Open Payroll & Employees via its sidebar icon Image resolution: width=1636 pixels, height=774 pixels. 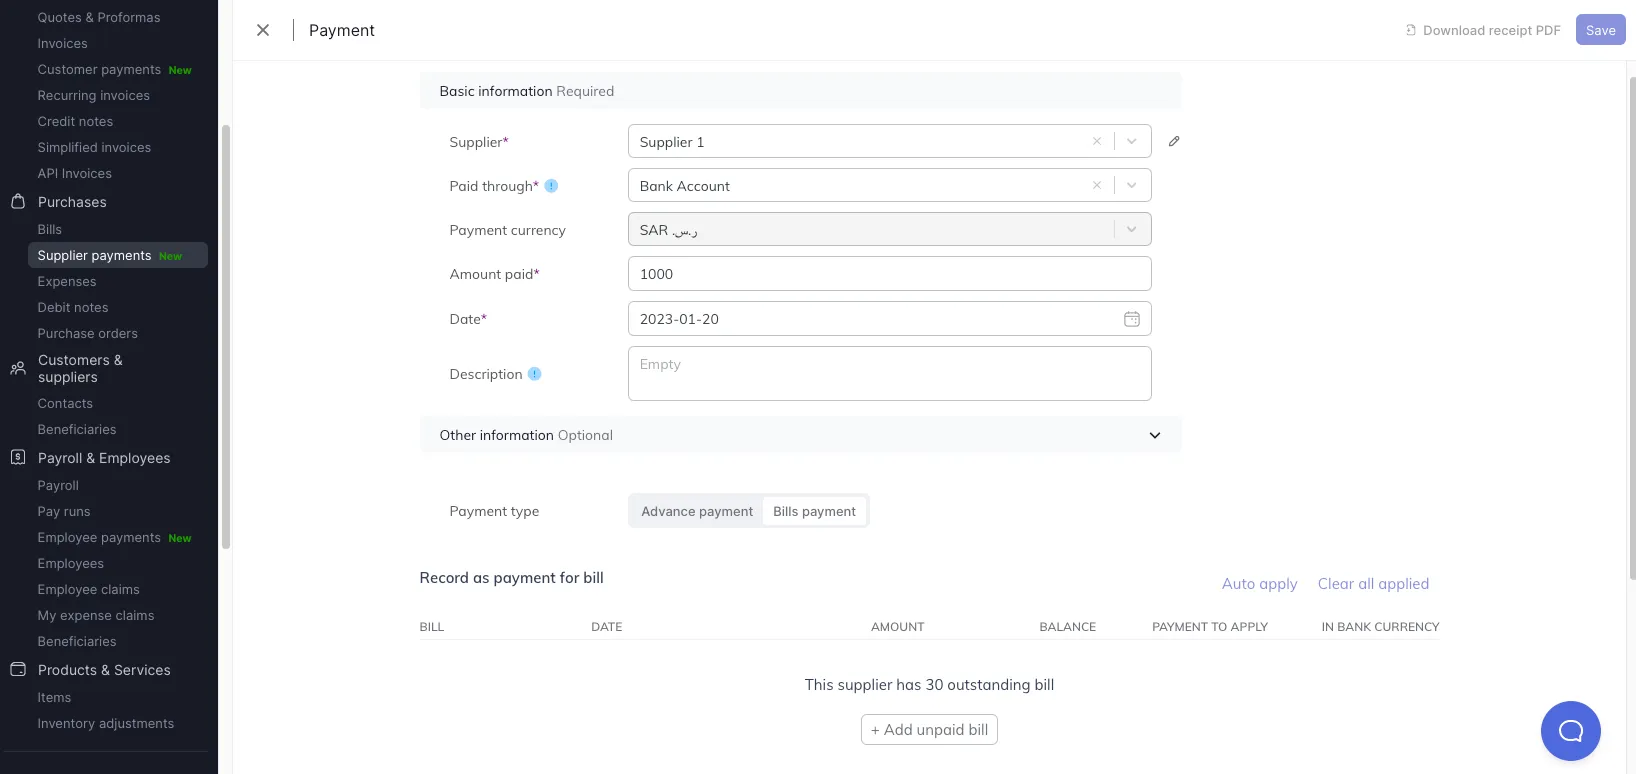[18, 458]
